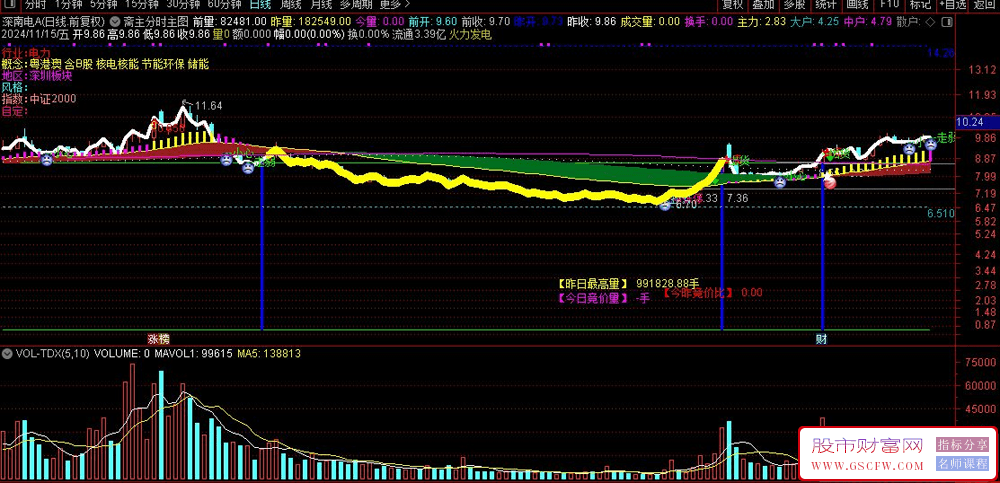
Task: Add stock via +自选 button
Action: (953, 4)
